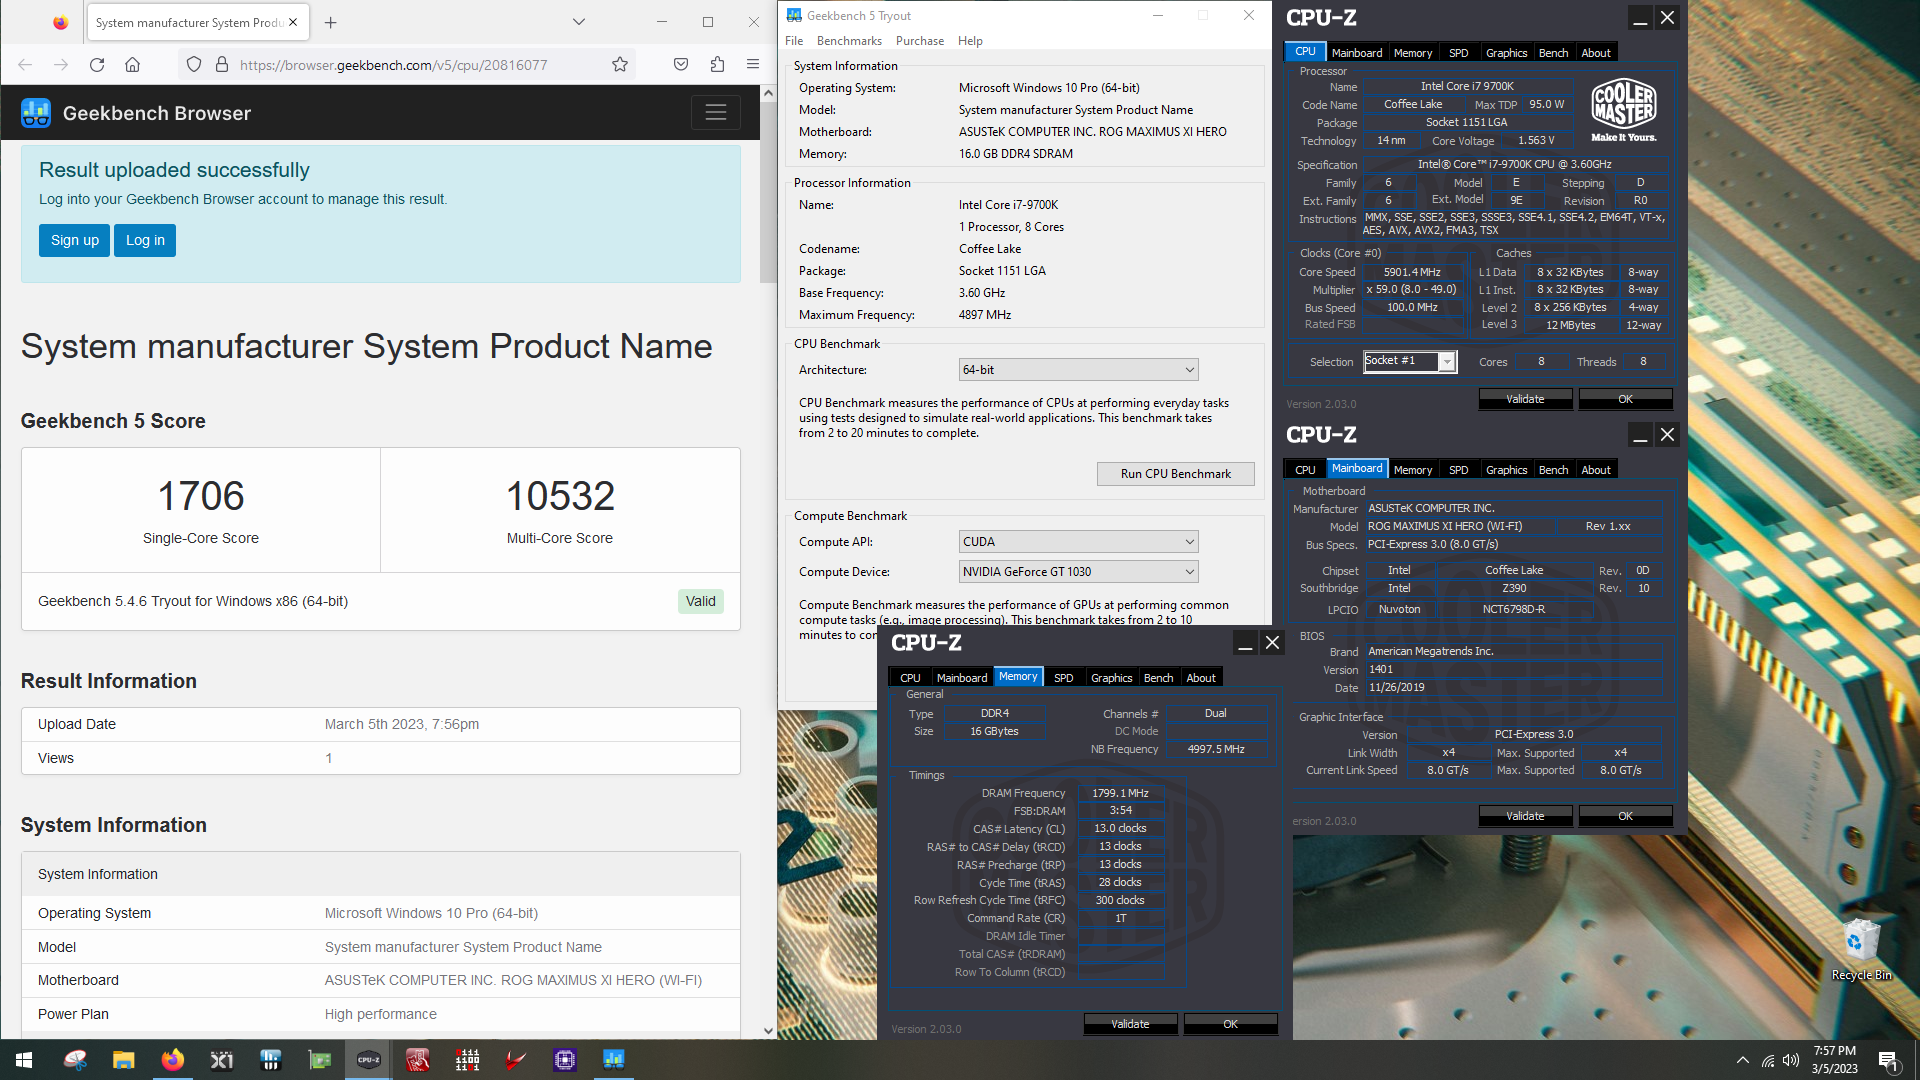The height and width of the screenshot is (1080, 1920).
Task: Open Firefox extensions puzzle icon
Action: coord(717,65)
